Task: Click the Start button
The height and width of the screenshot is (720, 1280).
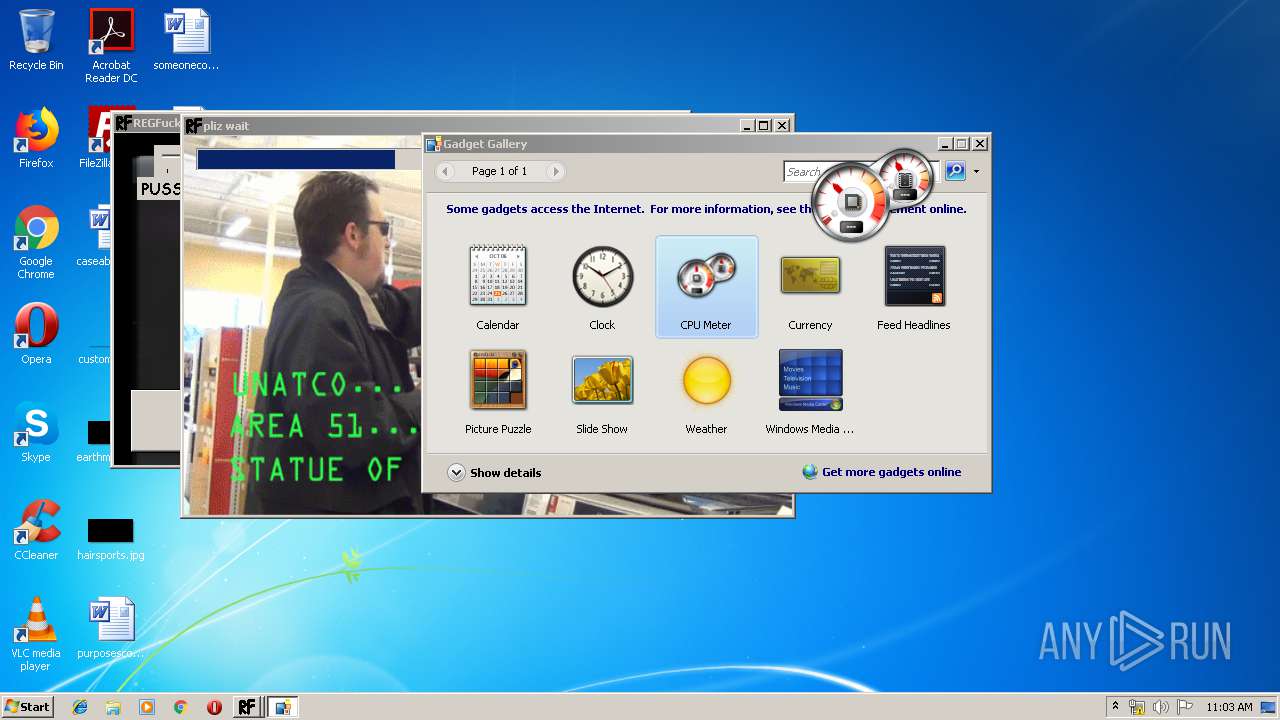Action: tap(27, 706)
